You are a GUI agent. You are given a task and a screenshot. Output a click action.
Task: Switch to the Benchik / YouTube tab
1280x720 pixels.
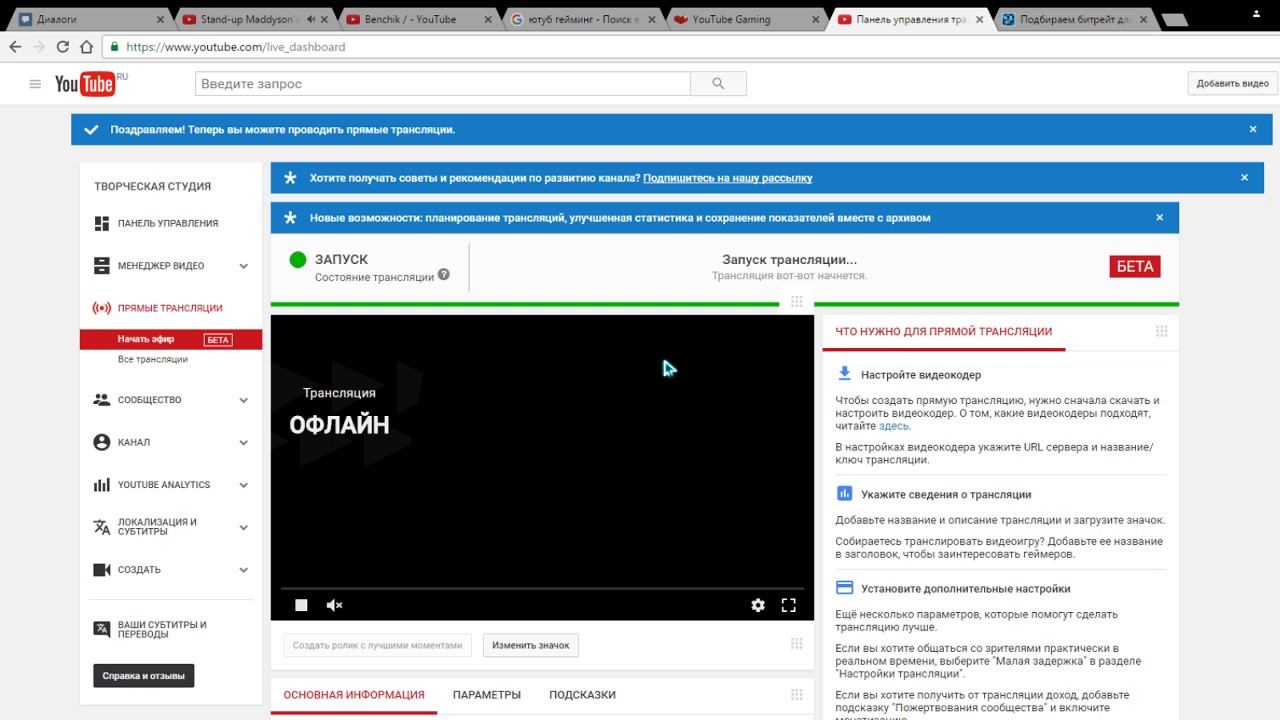[x=416, y=19]
